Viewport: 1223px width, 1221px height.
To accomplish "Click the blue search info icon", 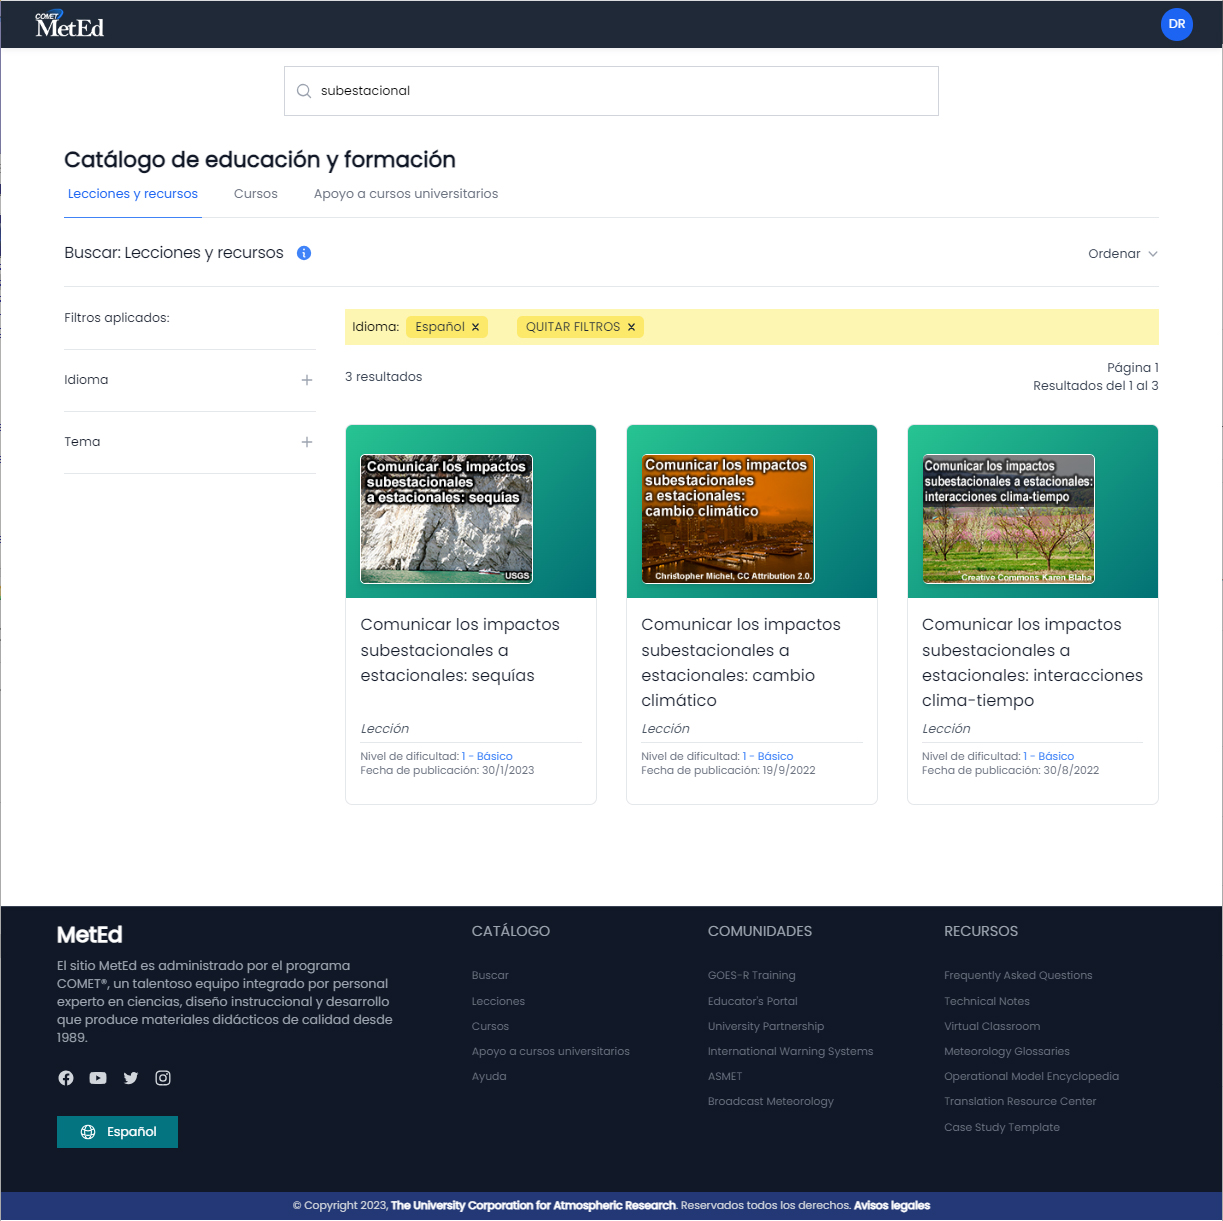I will click(304, 253).
